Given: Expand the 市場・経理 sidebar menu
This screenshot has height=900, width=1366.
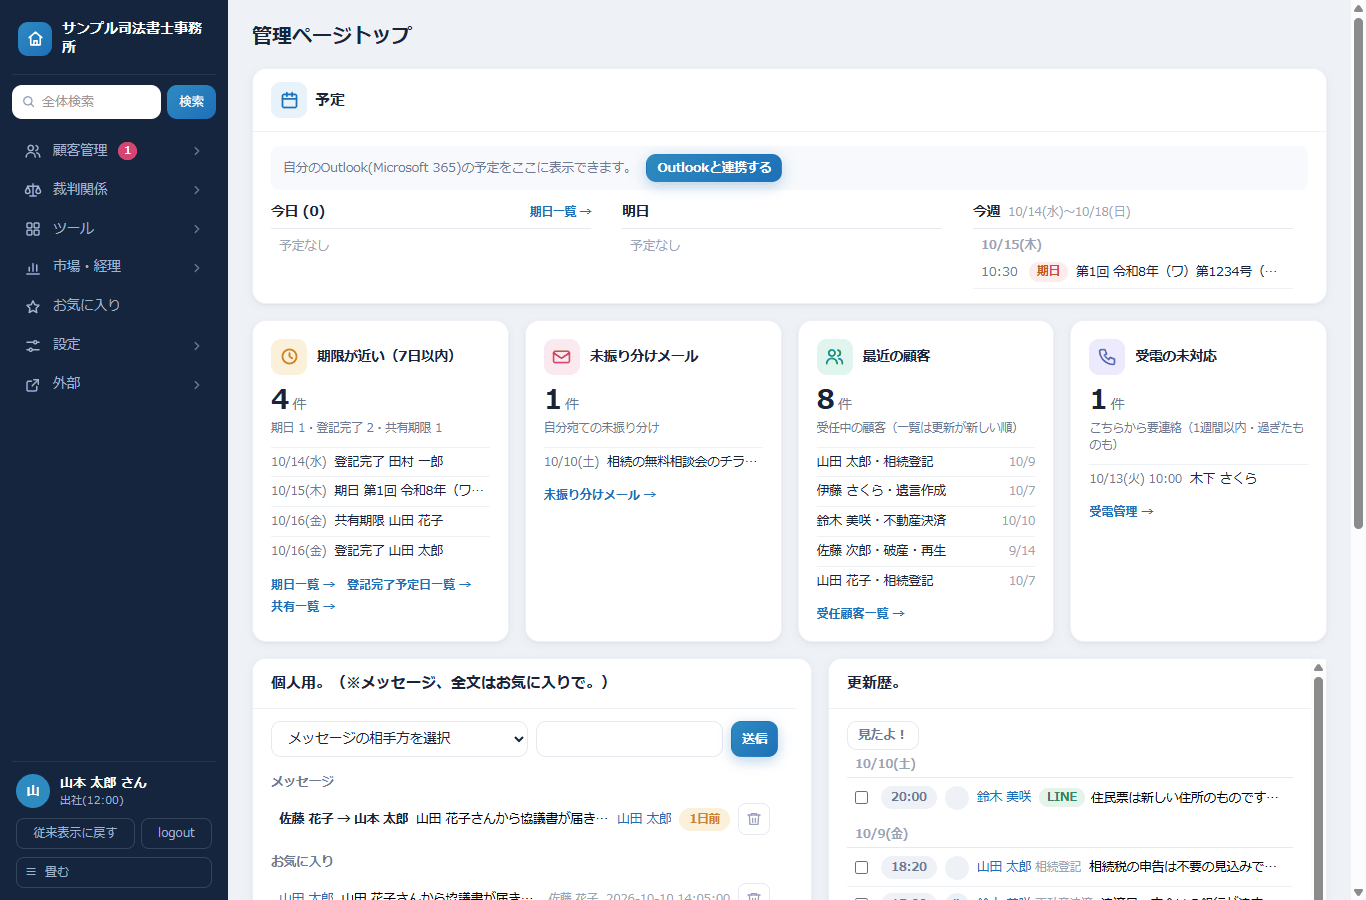Looking at the screenshot, I should point(114,266).
